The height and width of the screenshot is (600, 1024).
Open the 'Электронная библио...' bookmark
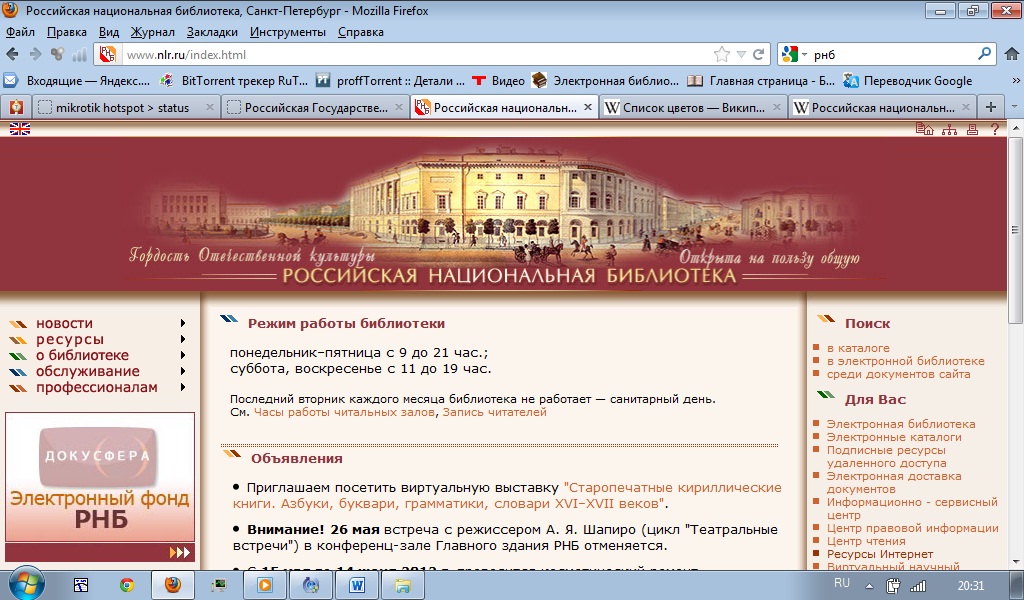[x=605, y=81]
